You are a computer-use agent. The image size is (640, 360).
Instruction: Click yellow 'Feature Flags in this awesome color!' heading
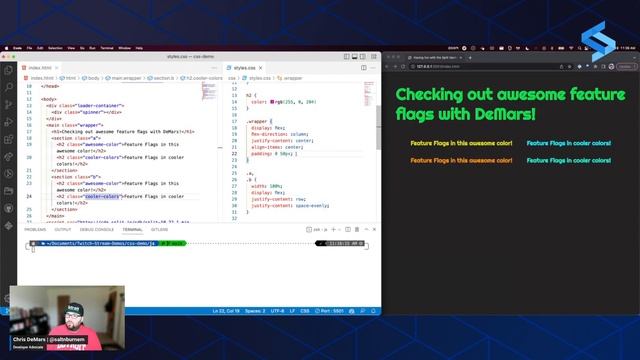tap(461, 143)
